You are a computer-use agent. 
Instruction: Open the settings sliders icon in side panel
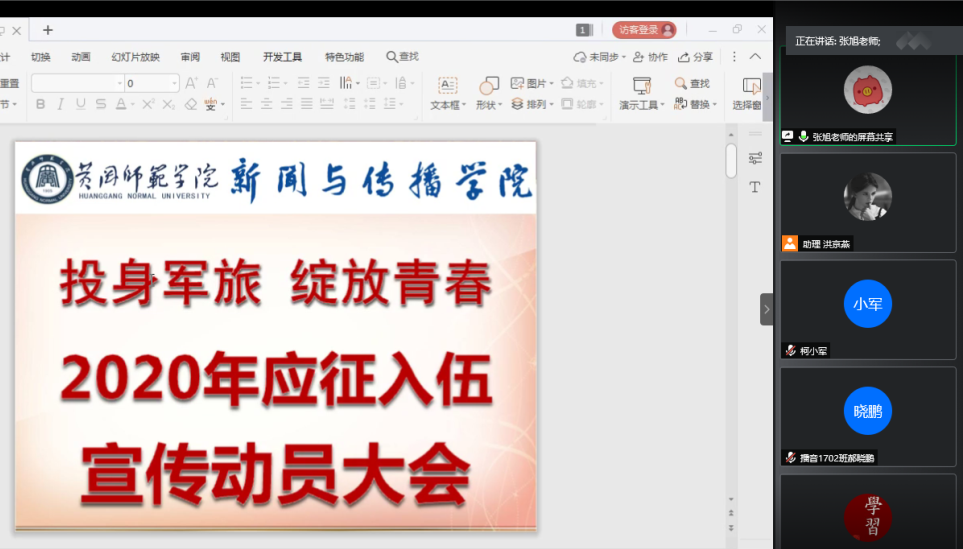pyautogui.click(x=755, y=158)
